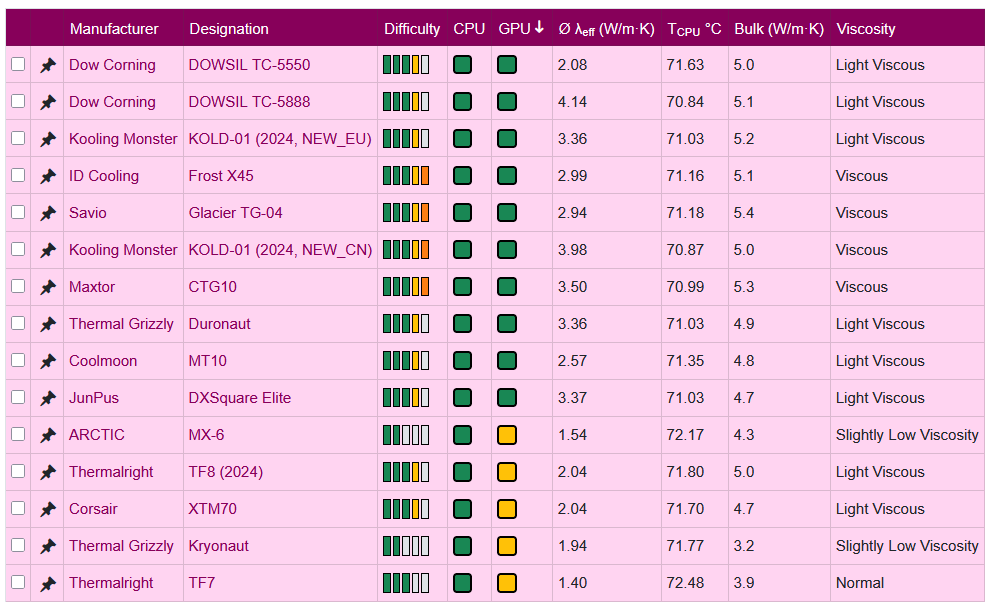Screen dimensions: 991x608
Task: Open the Kooling Monster KOLD-01 (2024, NEW_EU) link
Action: (x=279, y=139)
